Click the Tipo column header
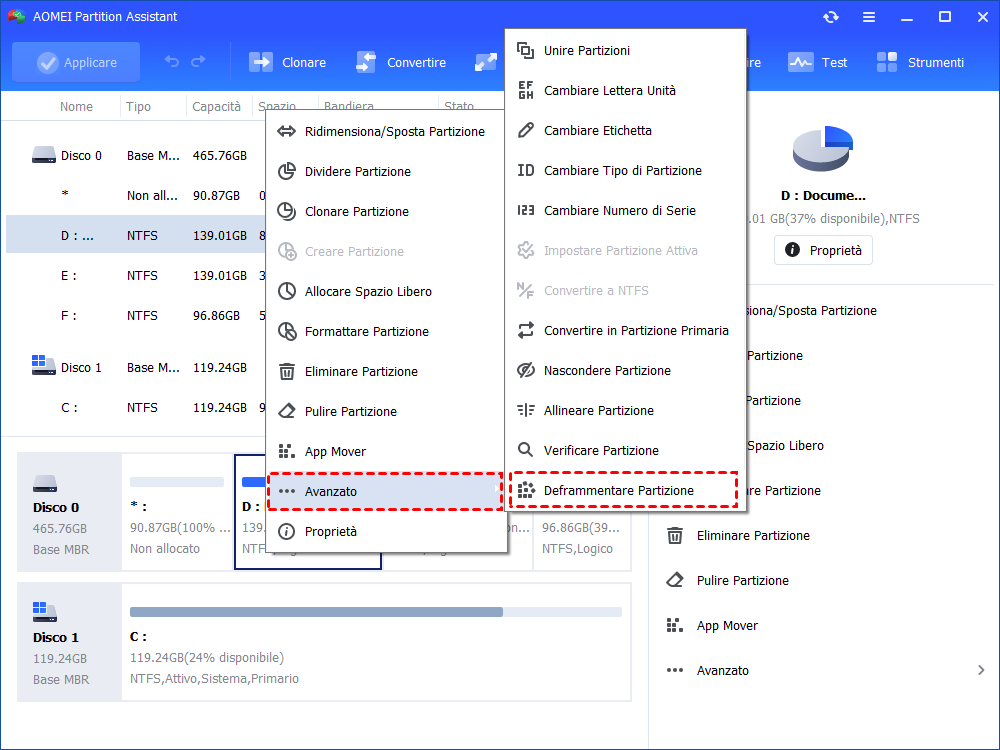The image size is (1000, 750). tap(138, 107)
